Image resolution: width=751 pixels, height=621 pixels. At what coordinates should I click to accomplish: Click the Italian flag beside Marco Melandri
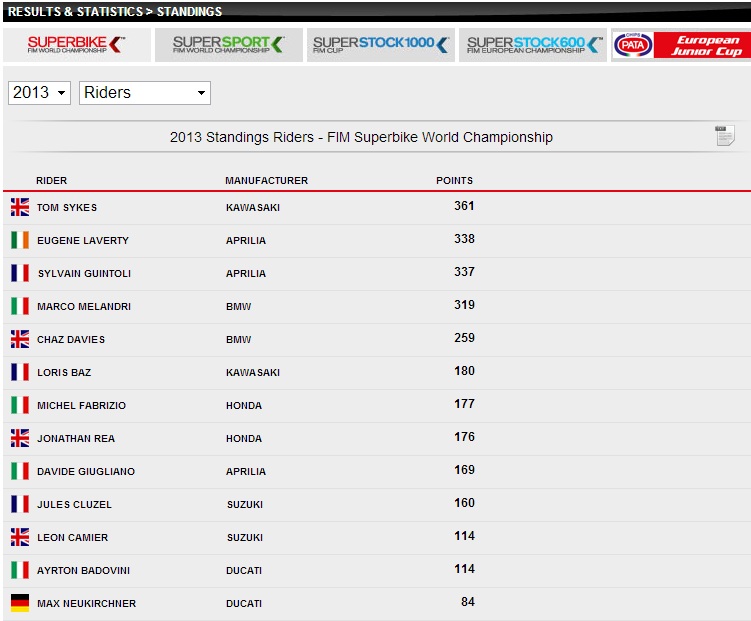click(x=20, y=306)
